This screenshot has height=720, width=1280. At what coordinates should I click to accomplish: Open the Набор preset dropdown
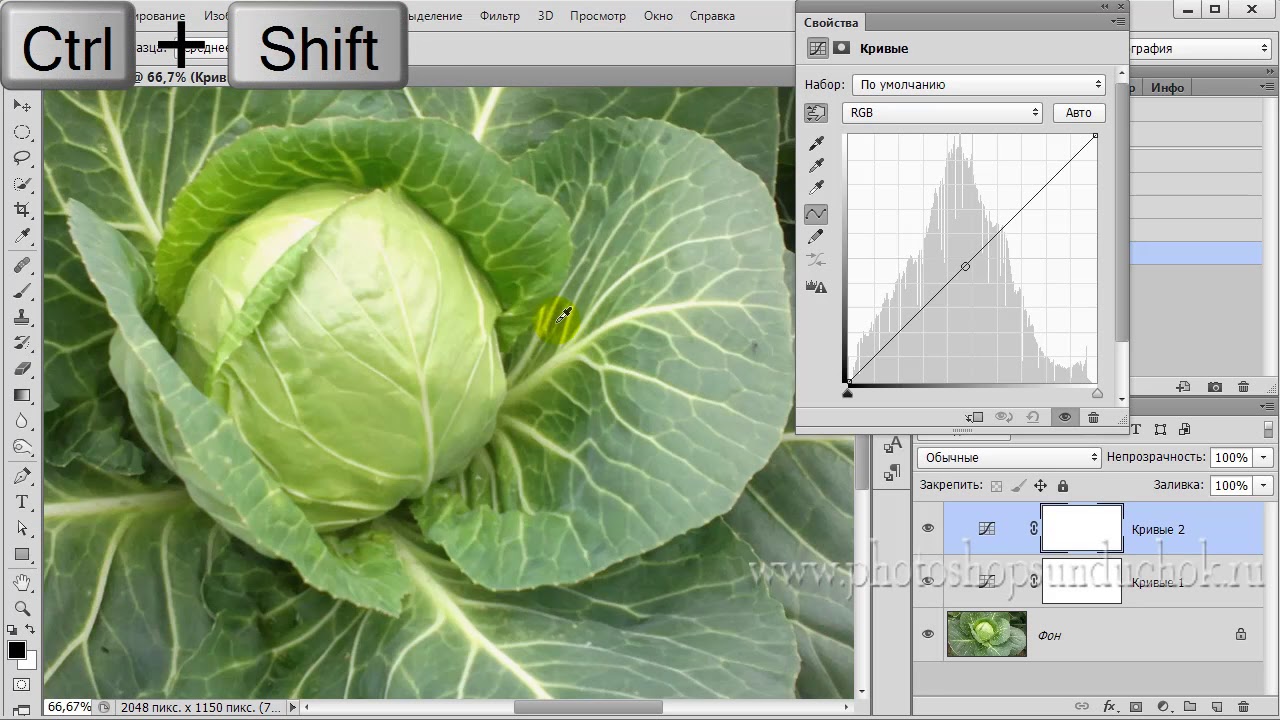tap(978, 85)
